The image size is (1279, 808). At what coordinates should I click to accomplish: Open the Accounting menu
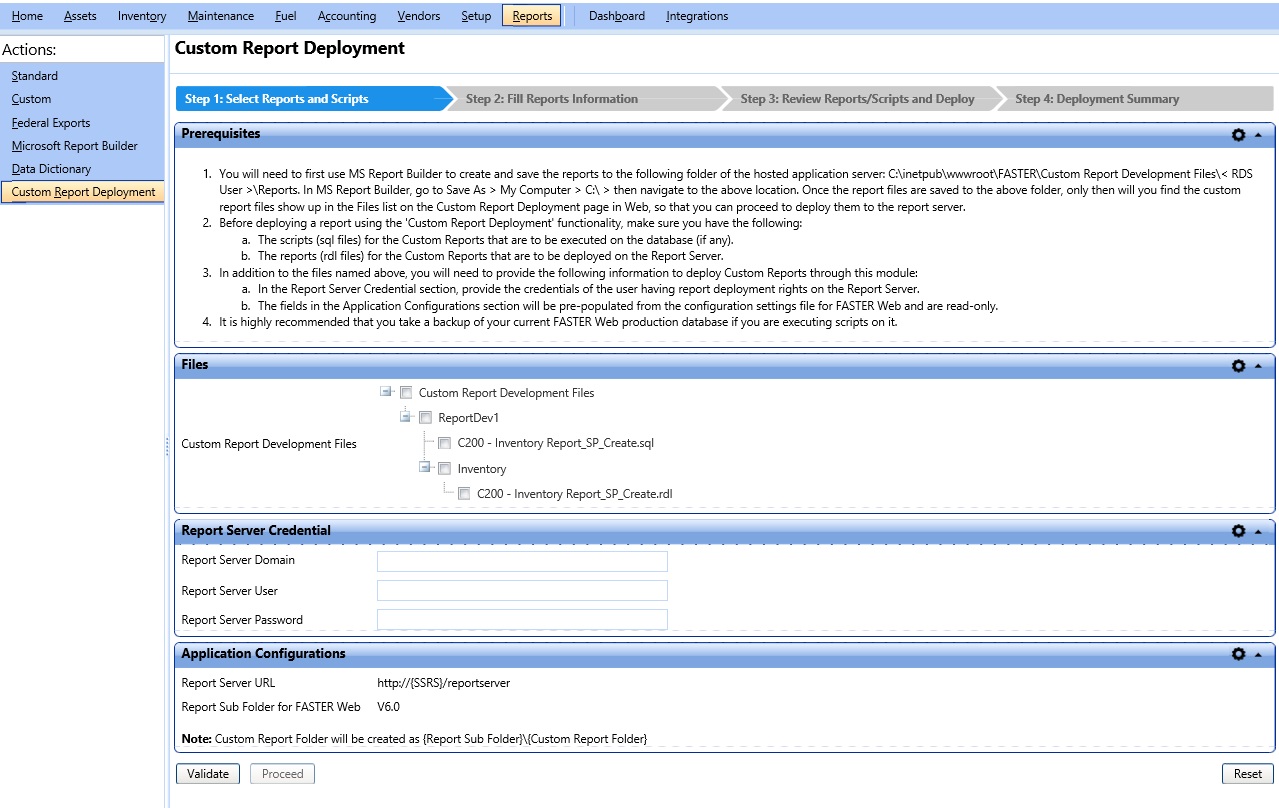pyautogui.click(x=347, y=16)
